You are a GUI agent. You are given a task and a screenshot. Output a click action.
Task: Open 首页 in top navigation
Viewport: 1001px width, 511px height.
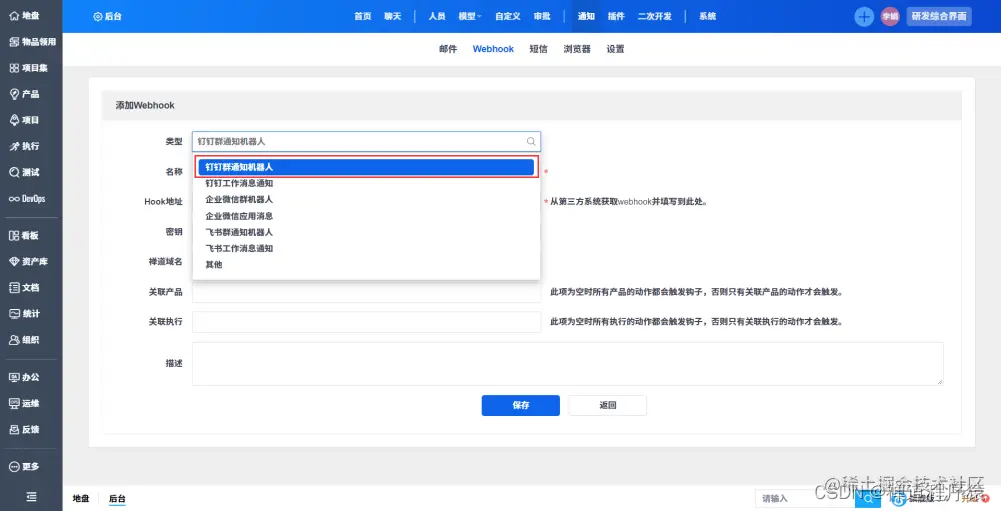point(363,16)
